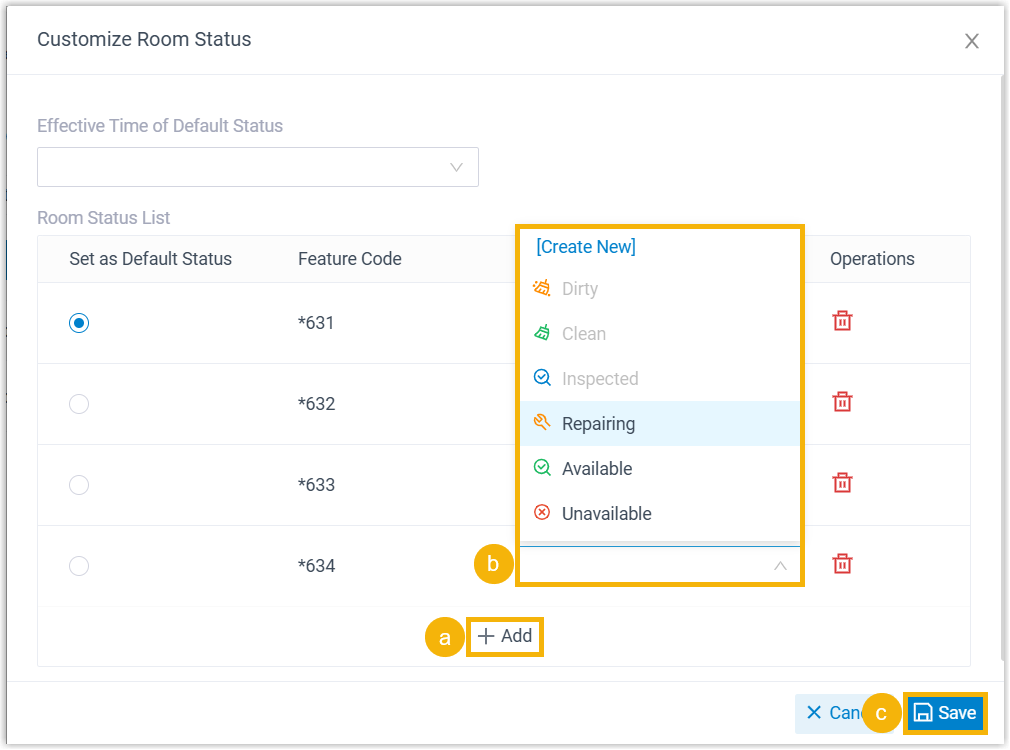The width and height of the screenshot is (1010, 750).
Task: Click the green check Available icon
Action: [542, 468]
